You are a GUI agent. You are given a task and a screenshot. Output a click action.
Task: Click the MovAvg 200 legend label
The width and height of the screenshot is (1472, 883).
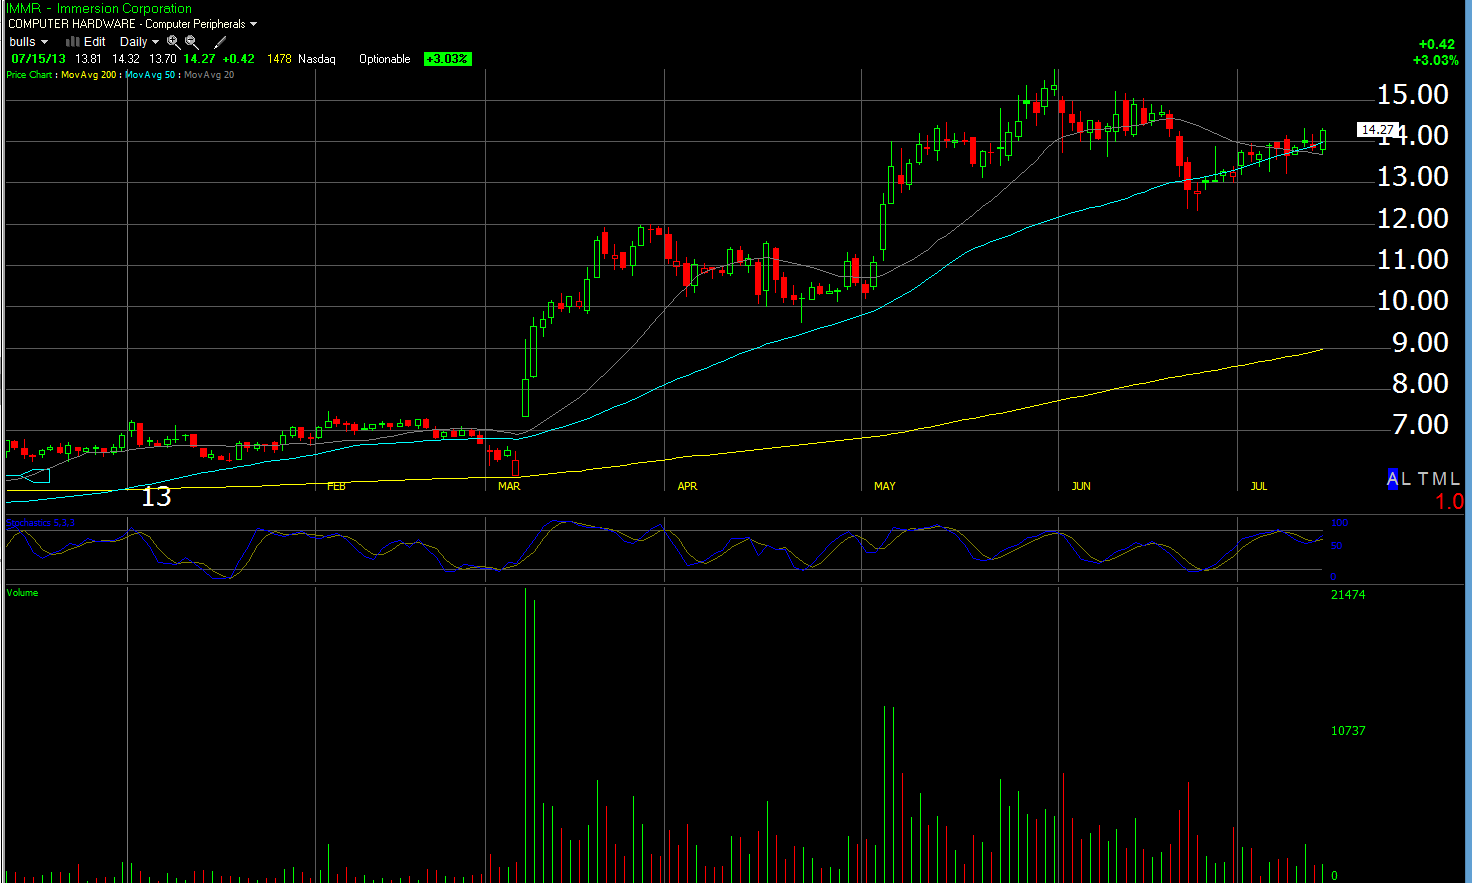(88, 75)
